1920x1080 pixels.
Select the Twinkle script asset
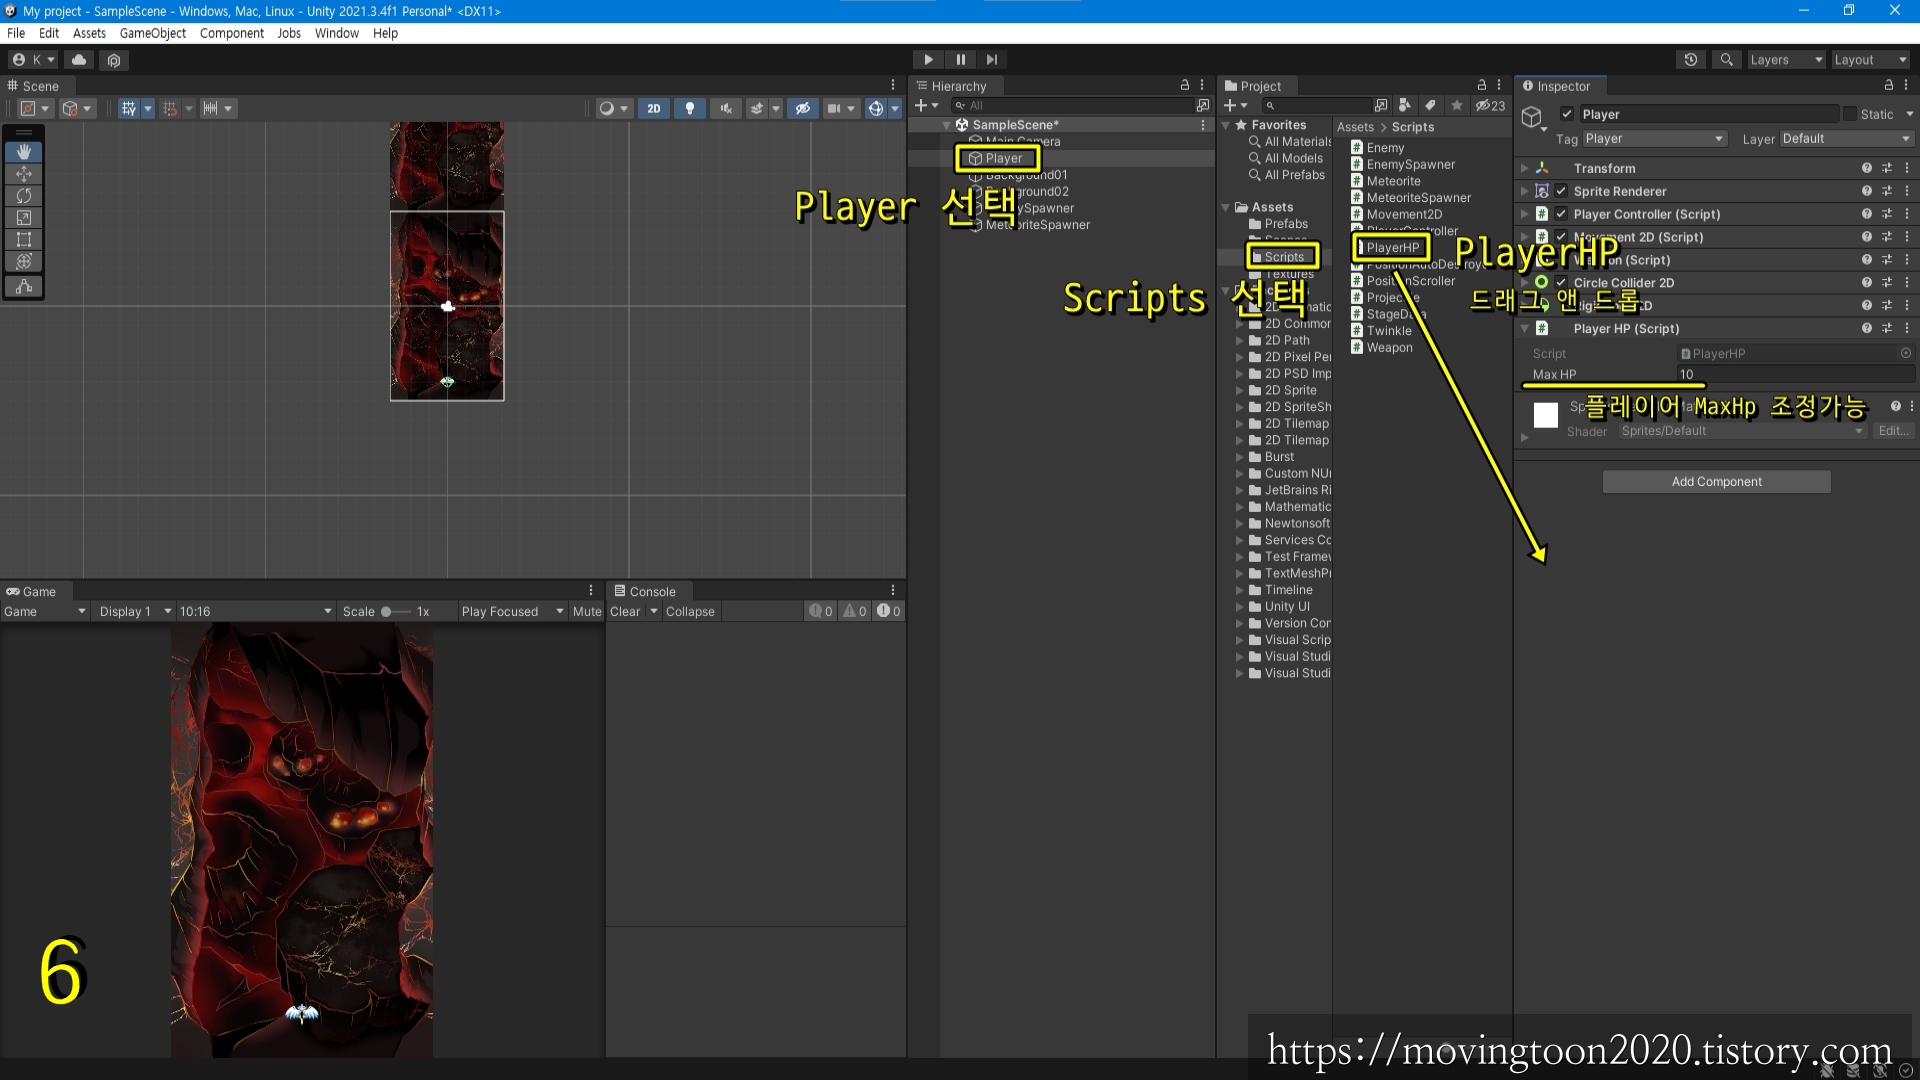[x=1388, y=331]
